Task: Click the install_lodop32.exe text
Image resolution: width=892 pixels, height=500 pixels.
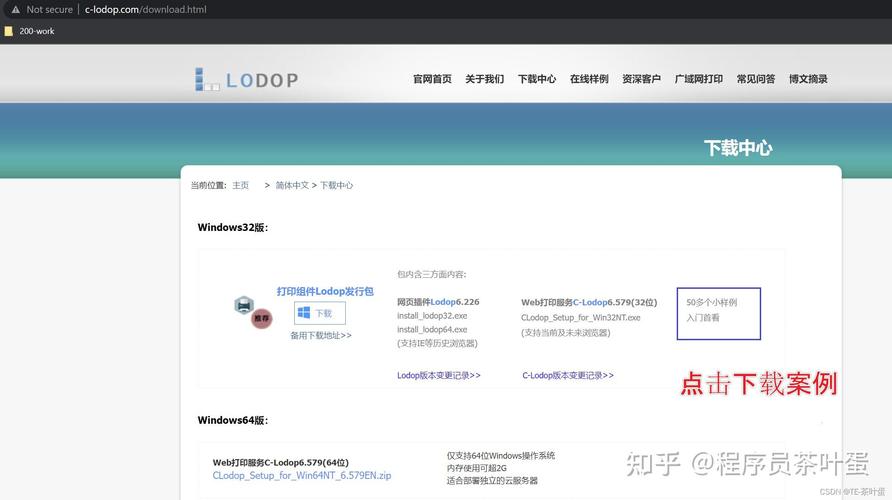Action: coord(432,316)
